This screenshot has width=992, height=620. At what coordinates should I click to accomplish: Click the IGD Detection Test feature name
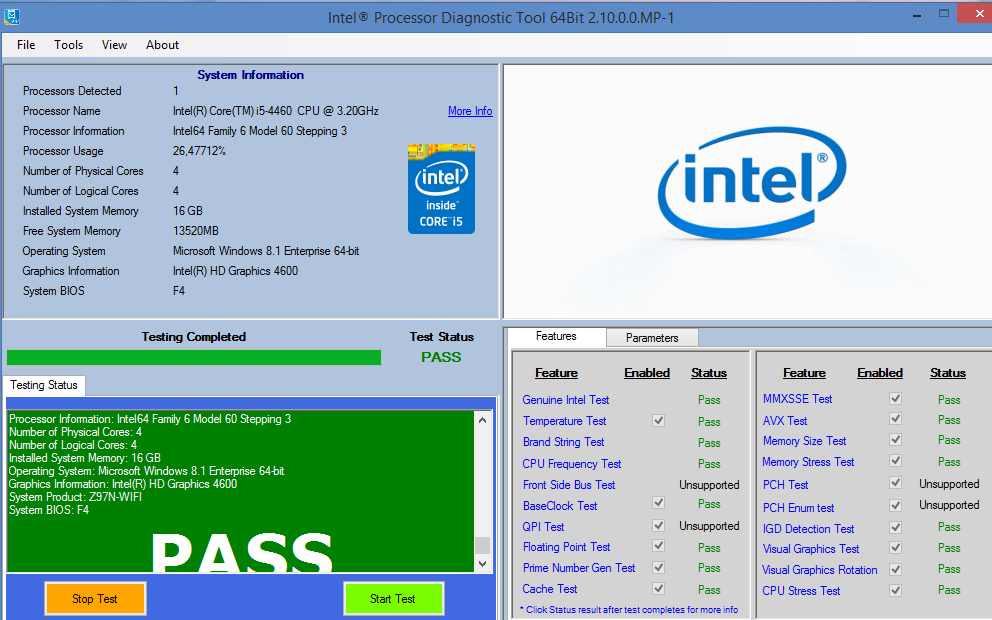point(808,528)
